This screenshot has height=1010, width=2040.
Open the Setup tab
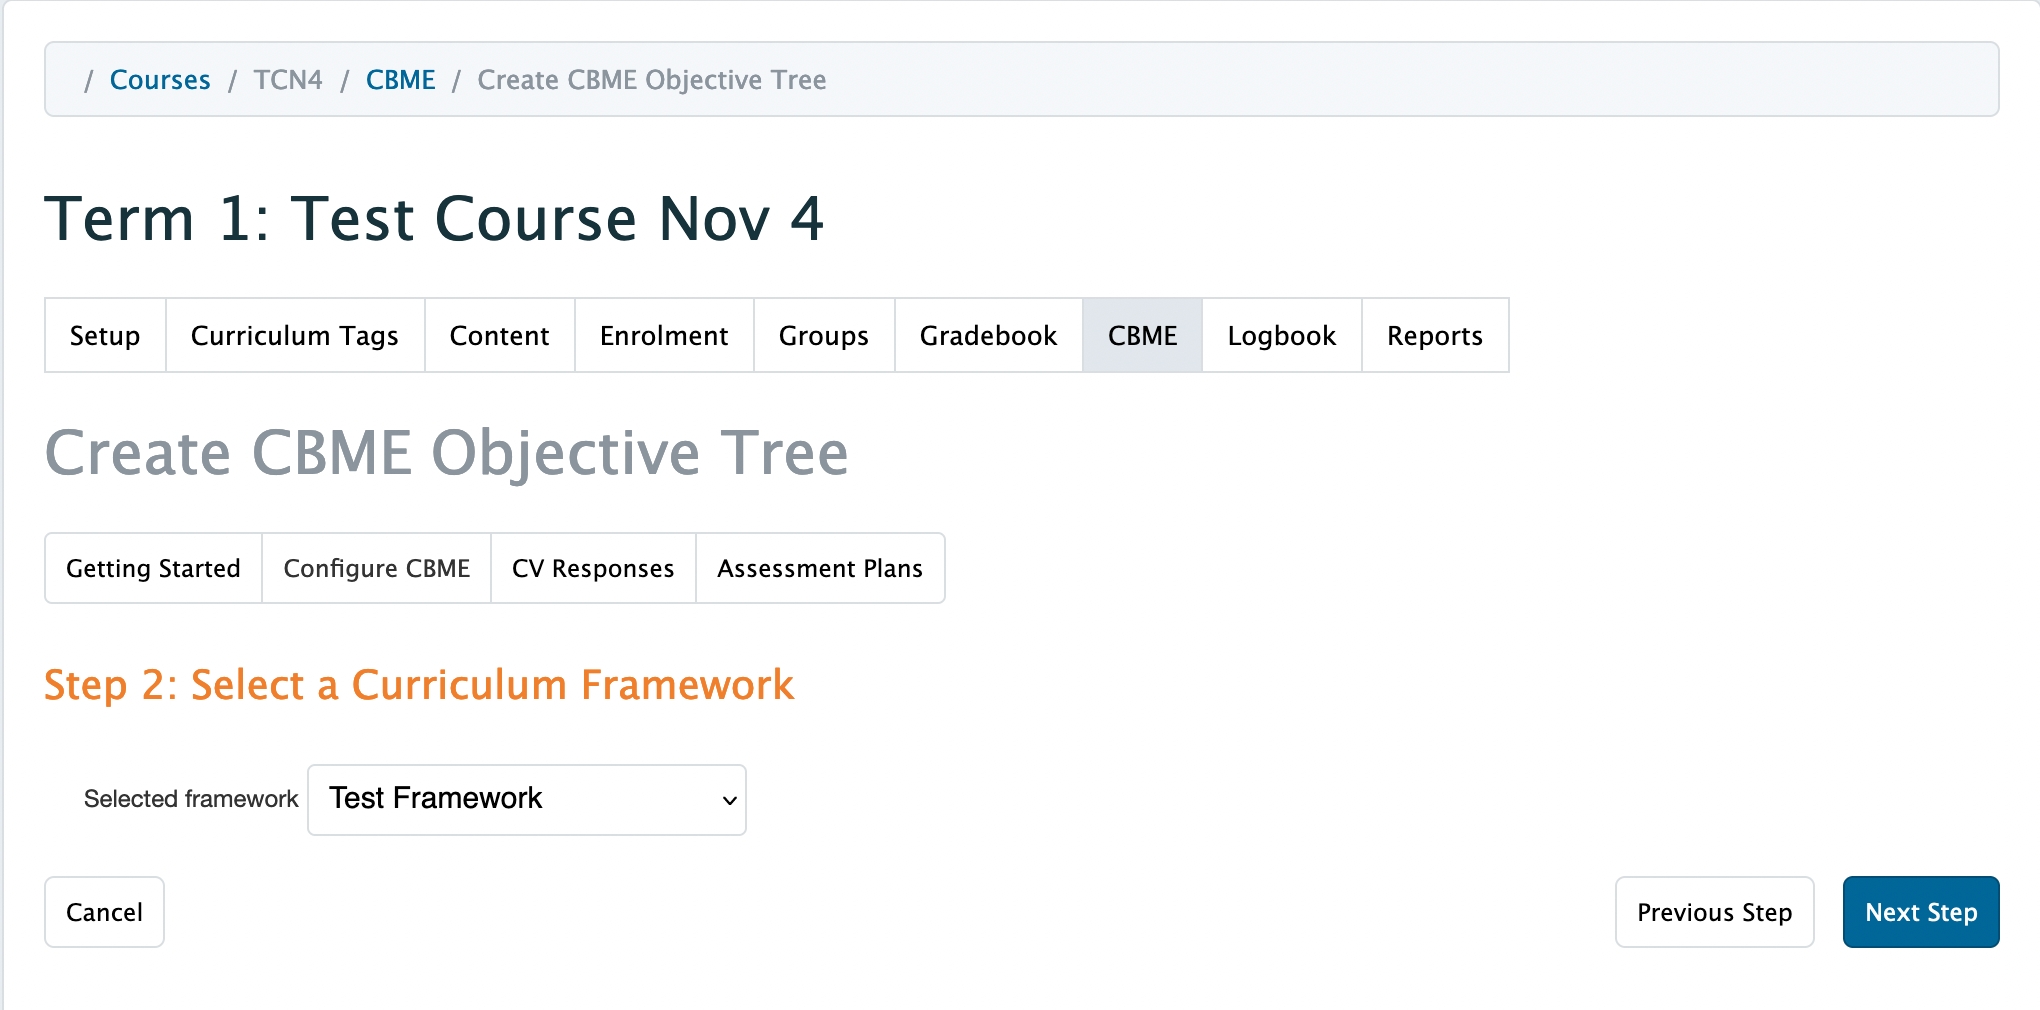click(105, 336)
